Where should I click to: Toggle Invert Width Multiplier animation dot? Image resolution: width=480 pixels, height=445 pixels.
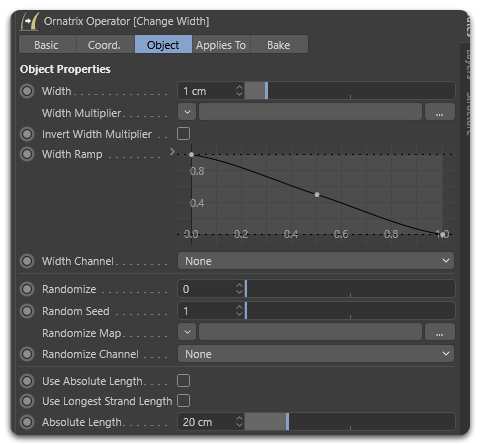(x=27, y=134)
